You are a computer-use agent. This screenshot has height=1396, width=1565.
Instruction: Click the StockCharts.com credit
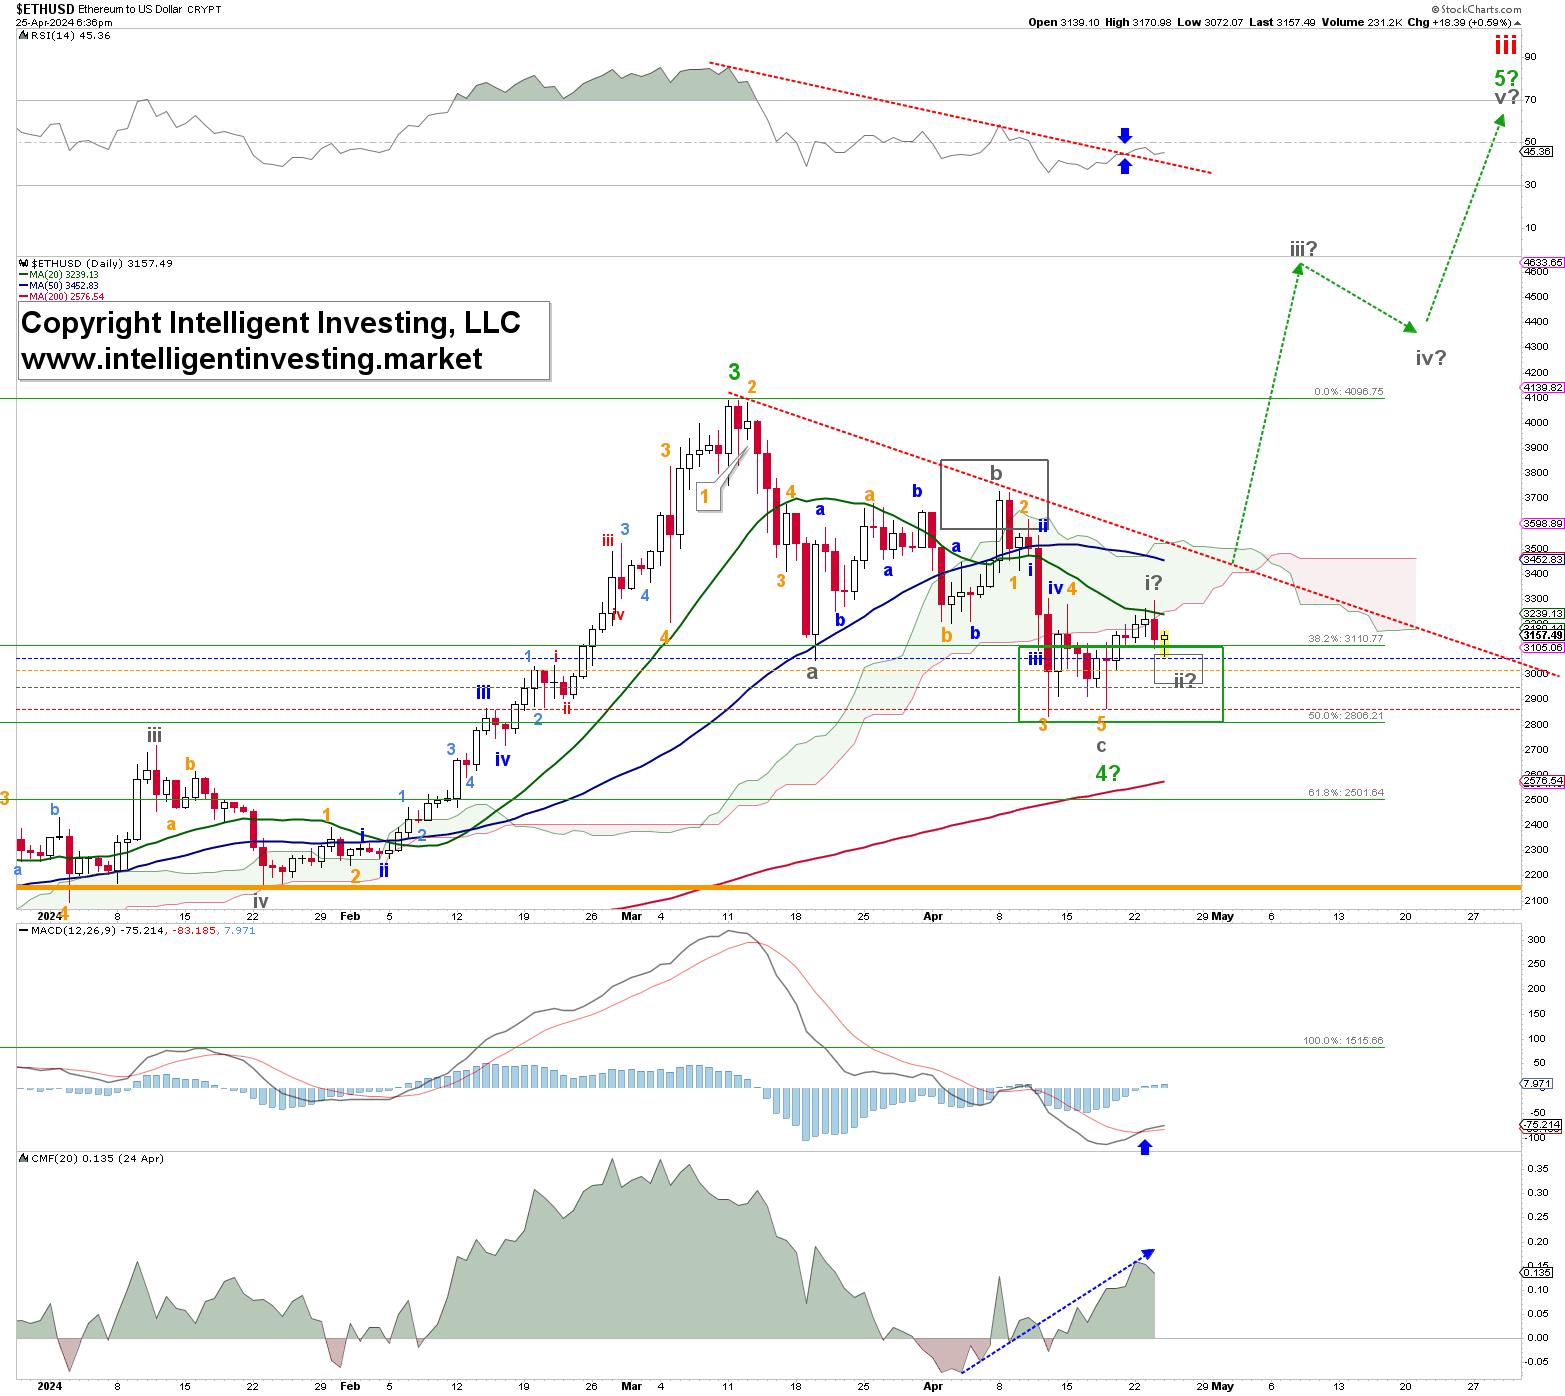pos(1475,9)
